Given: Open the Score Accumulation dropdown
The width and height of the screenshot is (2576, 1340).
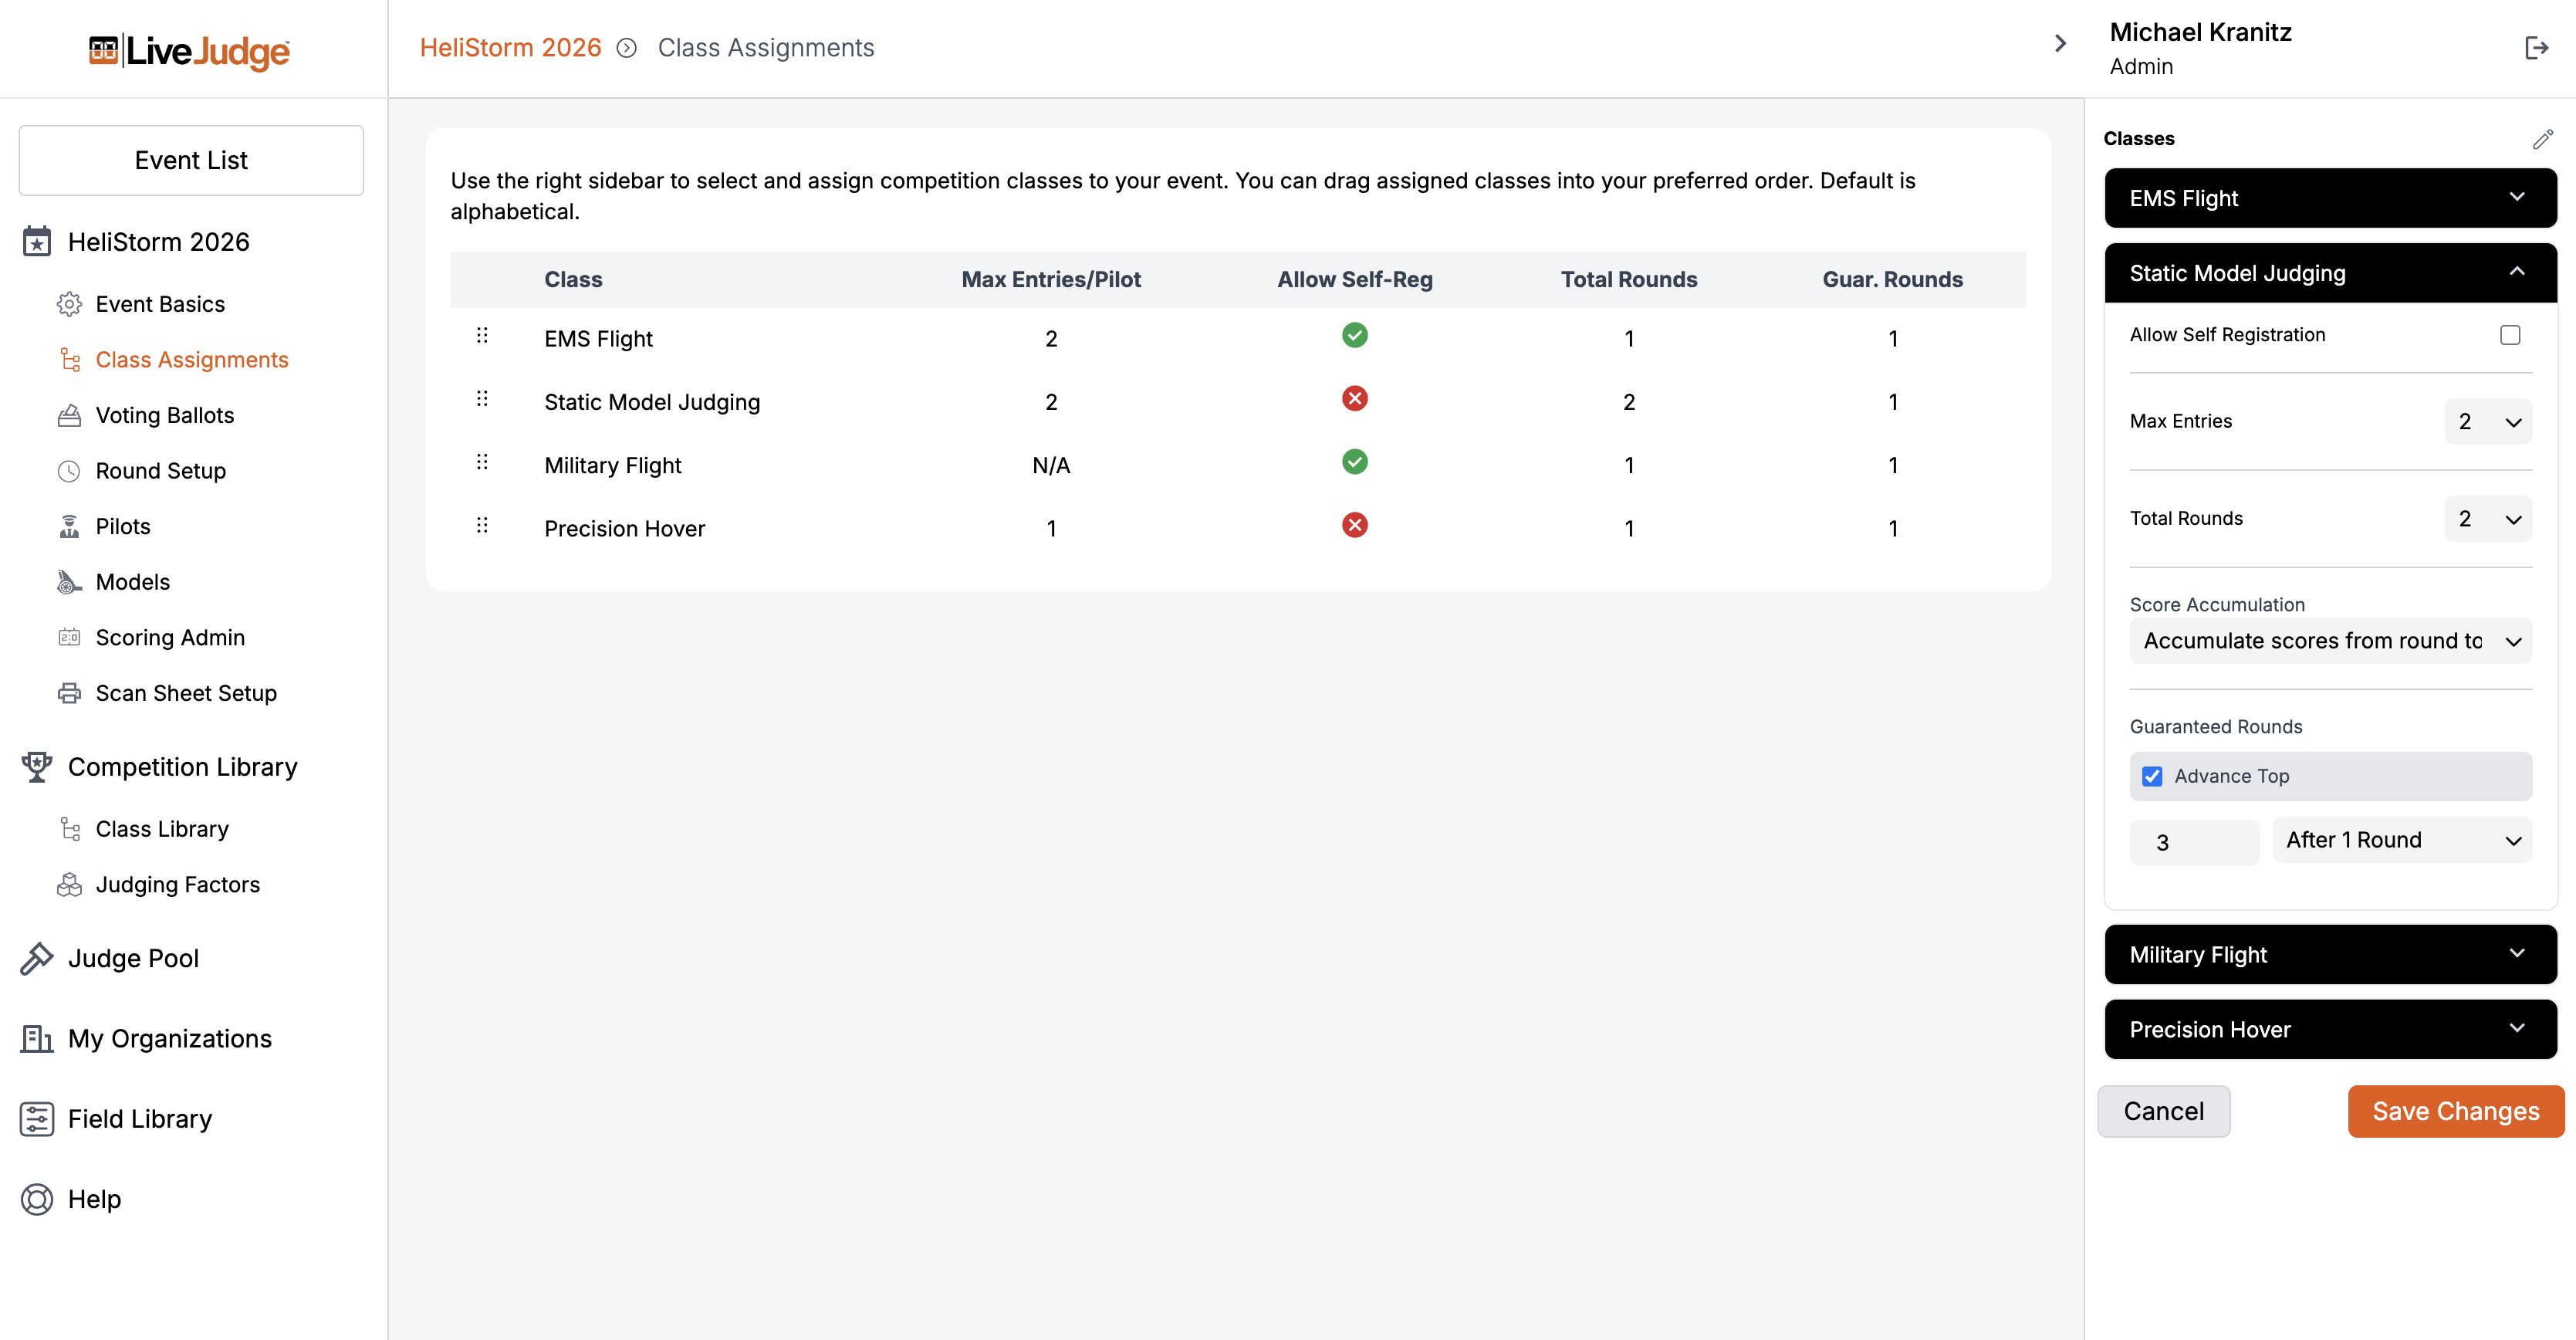Looking at the screenshot, I should click(2330, 641).
